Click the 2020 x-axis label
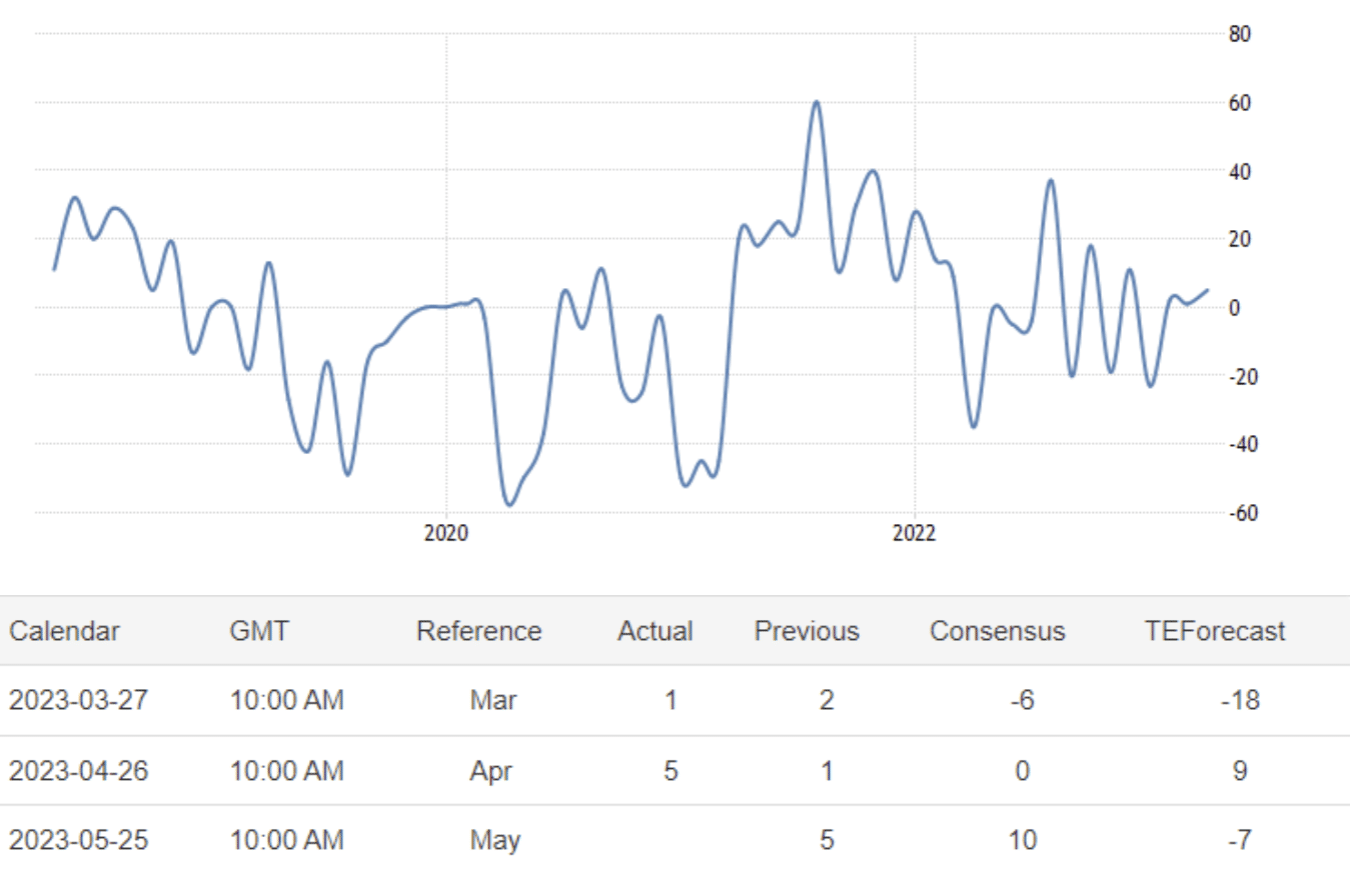This screenshot has width=1350, height=870. coord(446,534)
